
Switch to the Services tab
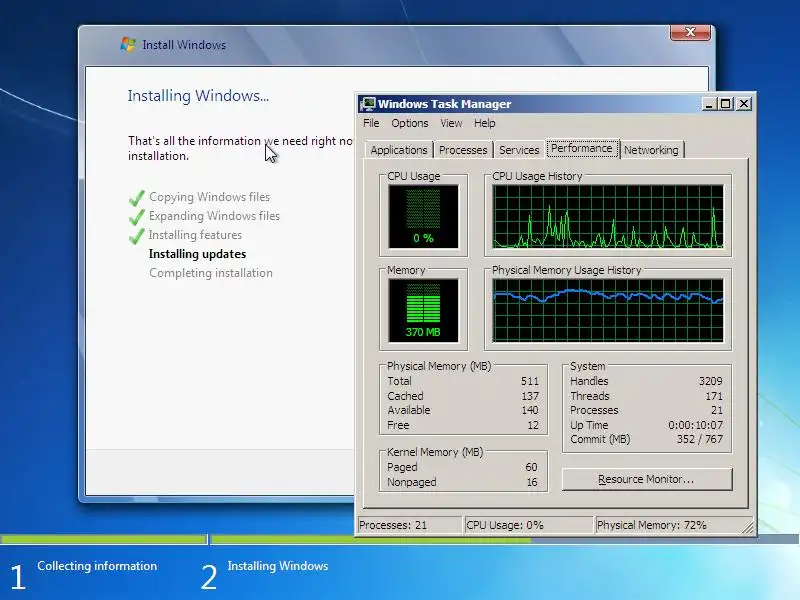(519, 150)
